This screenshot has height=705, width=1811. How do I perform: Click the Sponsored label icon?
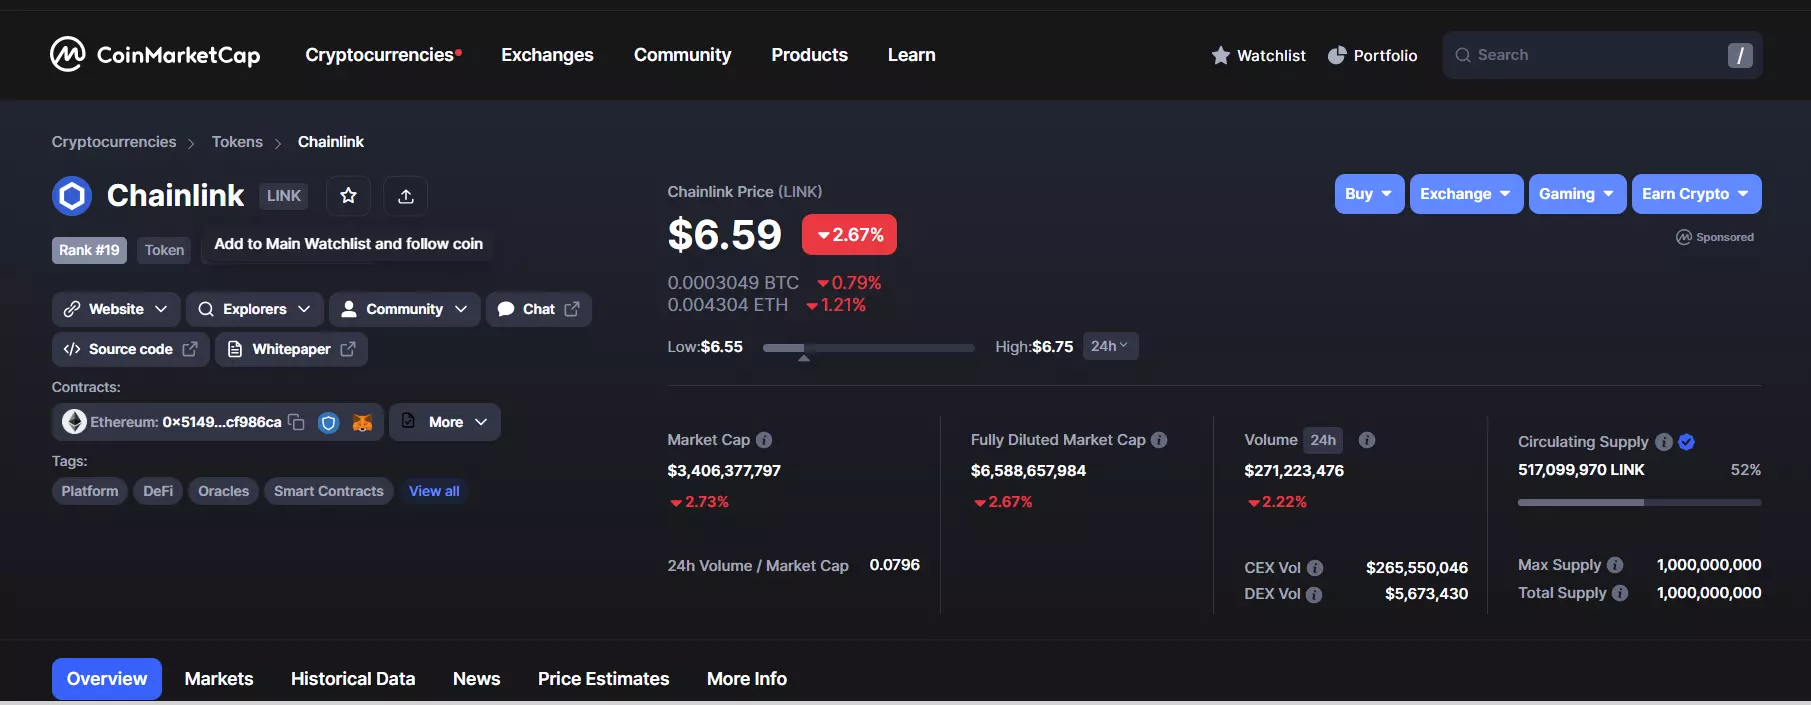pos(1684,237)
